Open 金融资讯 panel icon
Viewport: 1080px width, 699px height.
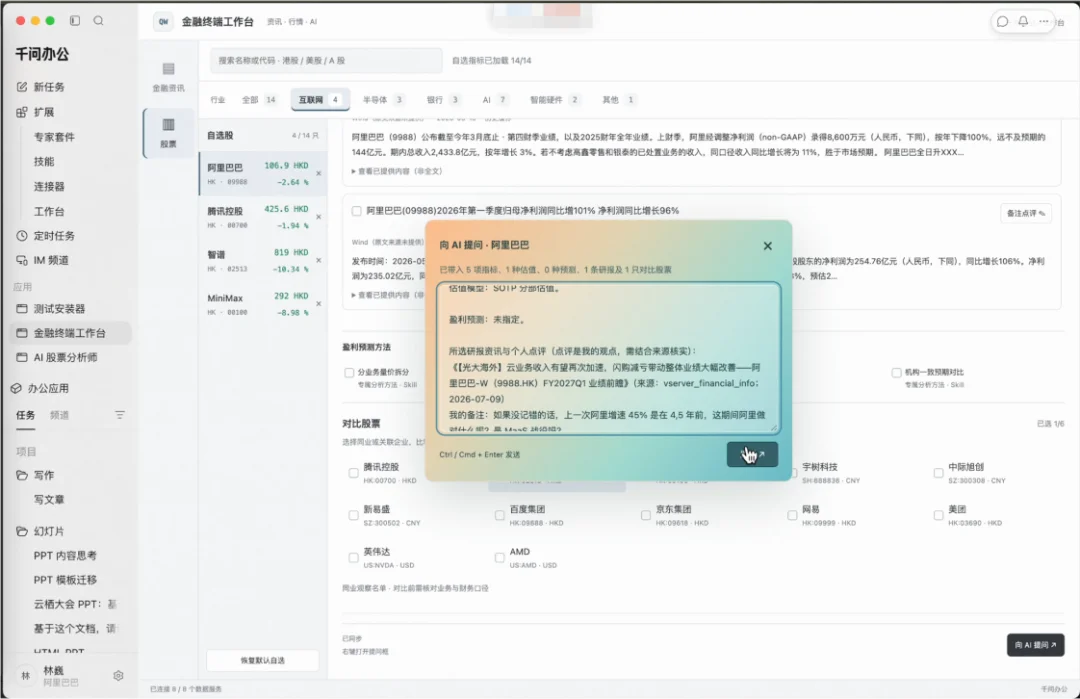pos(168,76)
